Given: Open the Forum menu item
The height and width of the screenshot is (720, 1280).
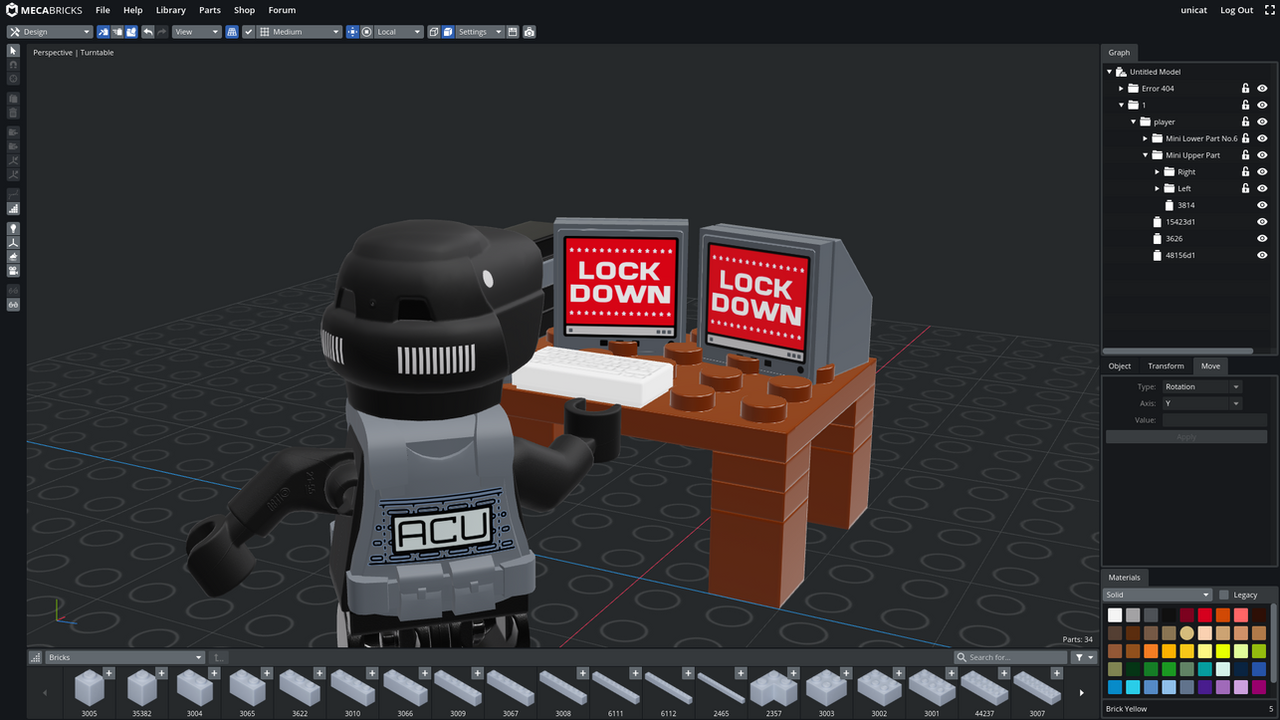Looking at the screenshot, I should coord(282,10).
